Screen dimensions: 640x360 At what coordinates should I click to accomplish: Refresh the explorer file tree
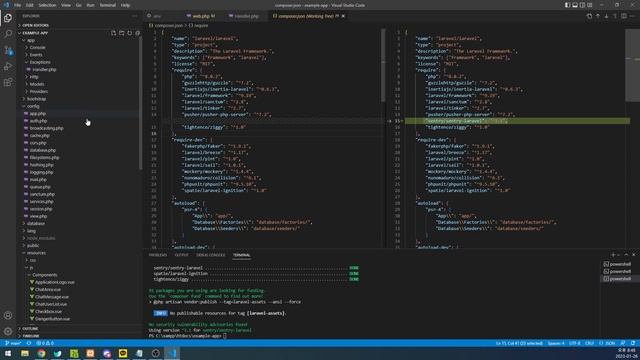click(129, 33)
